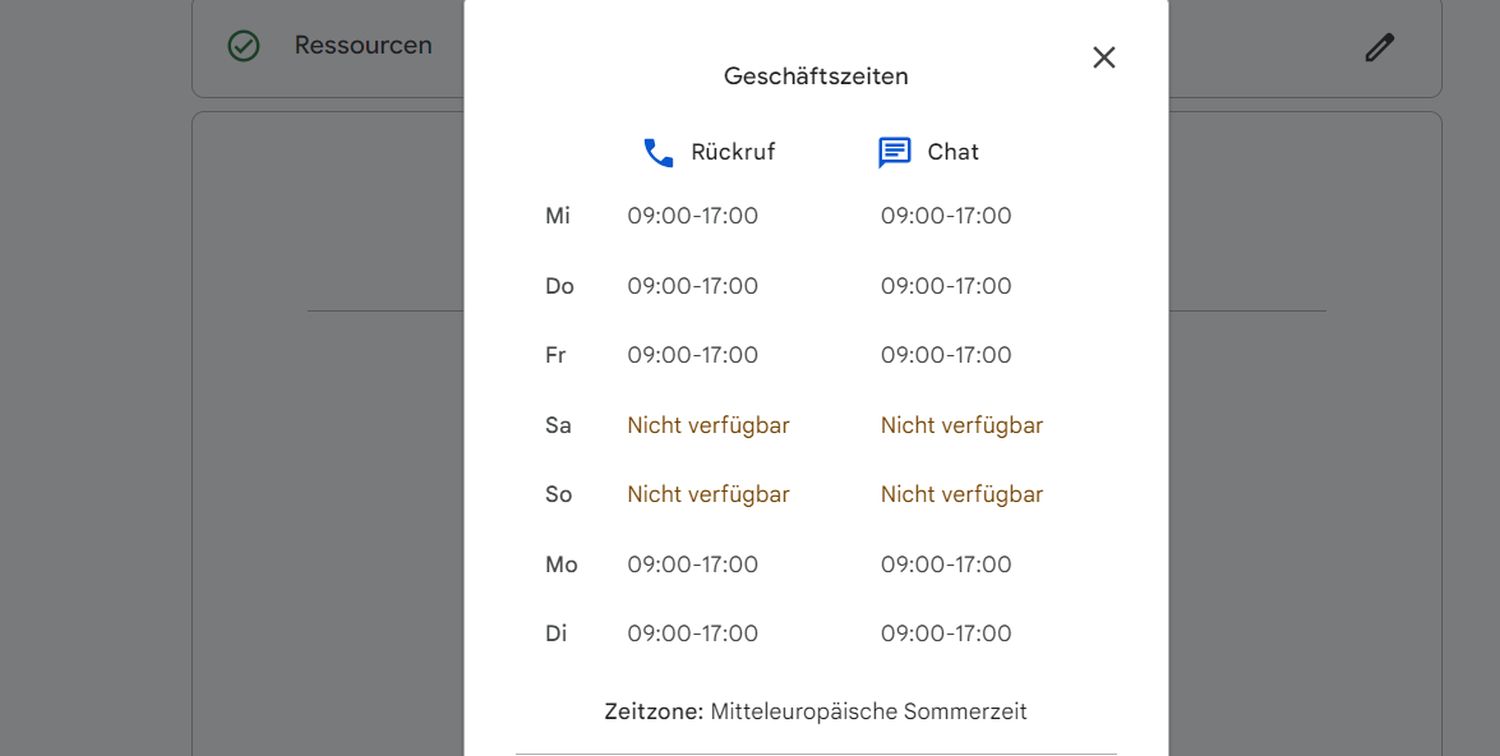Click the Zeitzone Mitteleuropäische Sommerzeit text
Viewport: 1500px width, 756px height.
(815, 712)
